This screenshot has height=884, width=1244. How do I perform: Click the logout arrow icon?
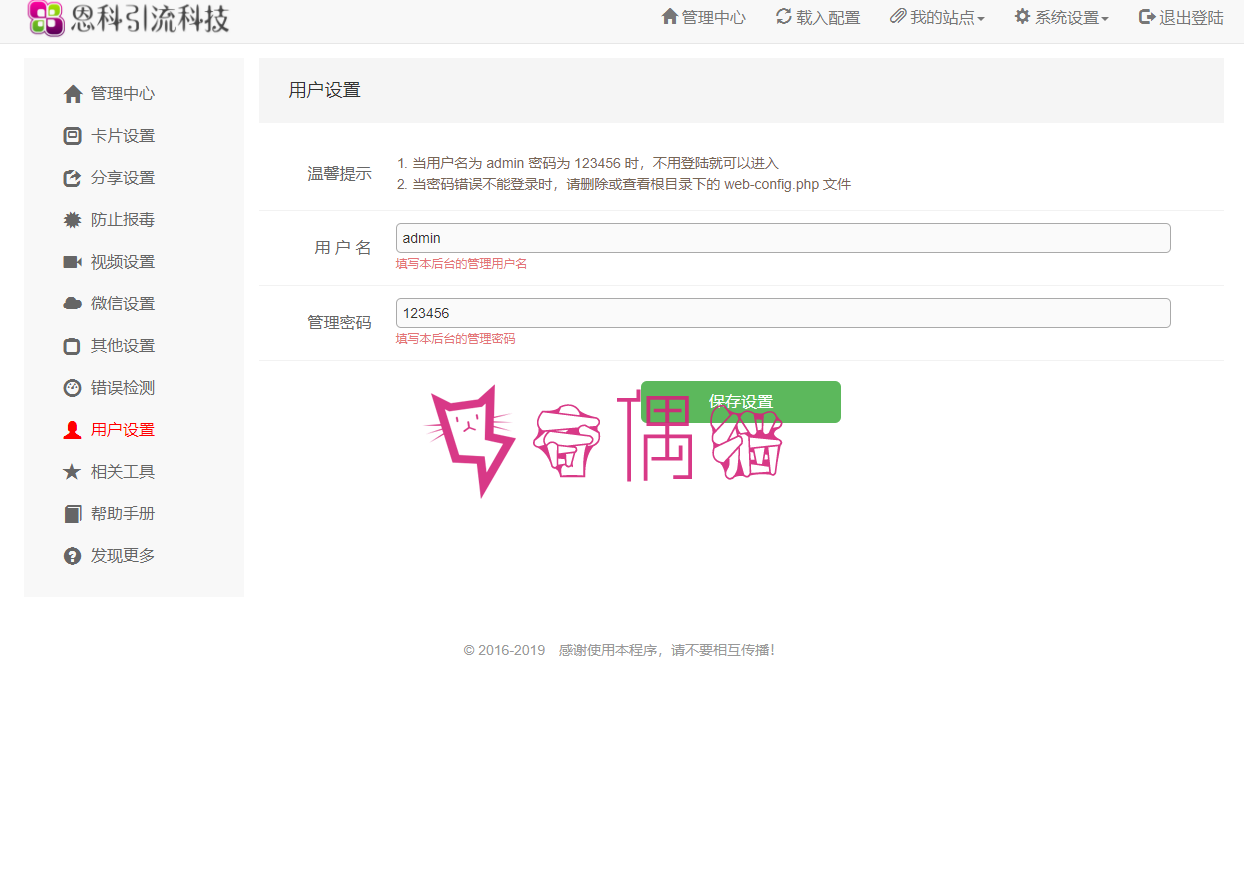pyautogui.click(x=1147, y=17)
